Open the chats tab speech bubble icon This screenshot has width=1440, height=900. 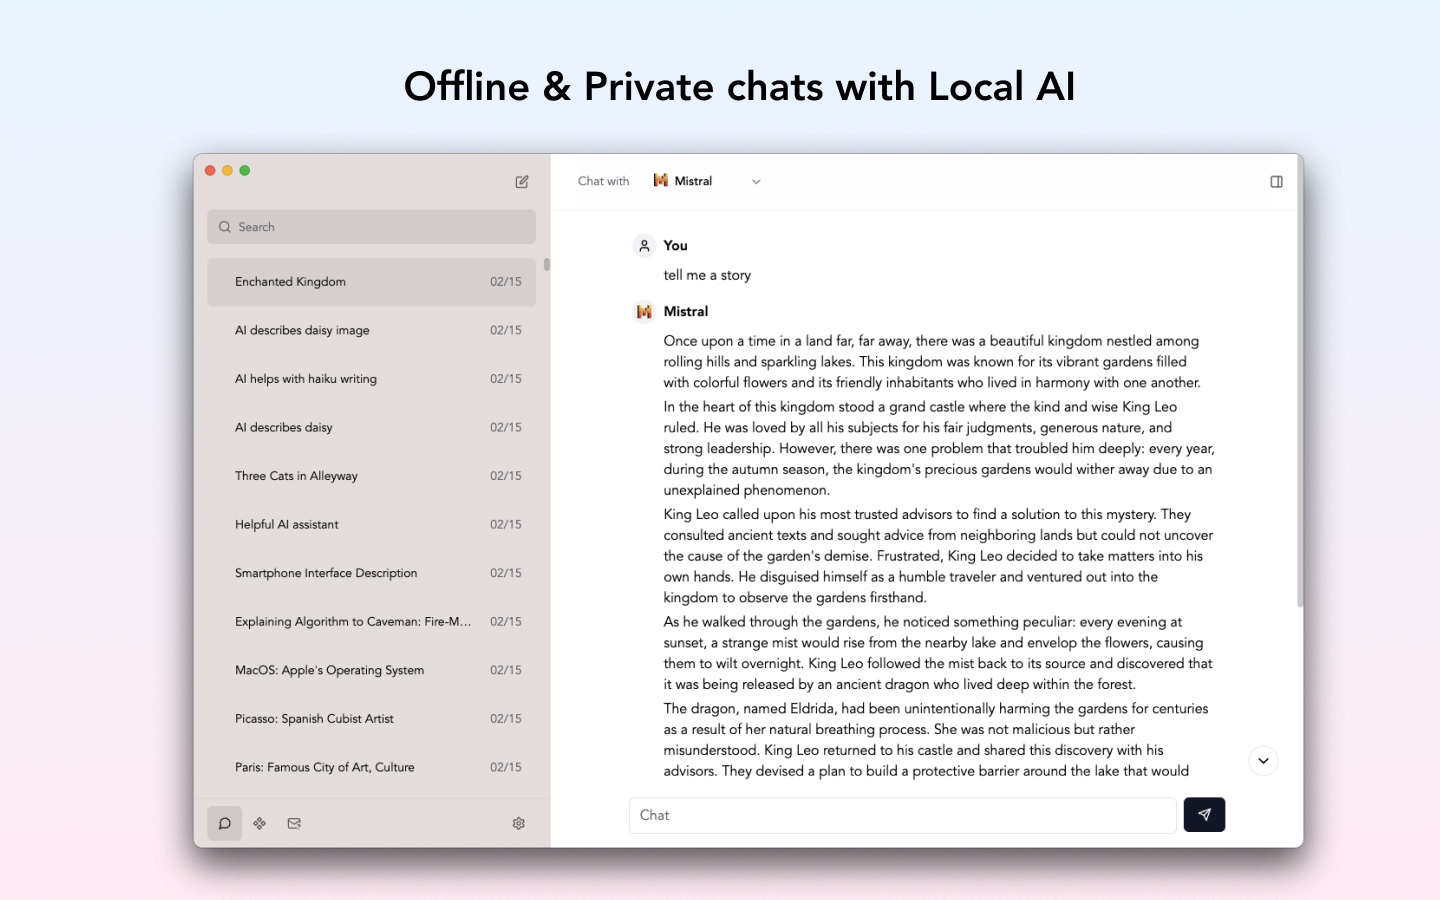pos(225,823)
